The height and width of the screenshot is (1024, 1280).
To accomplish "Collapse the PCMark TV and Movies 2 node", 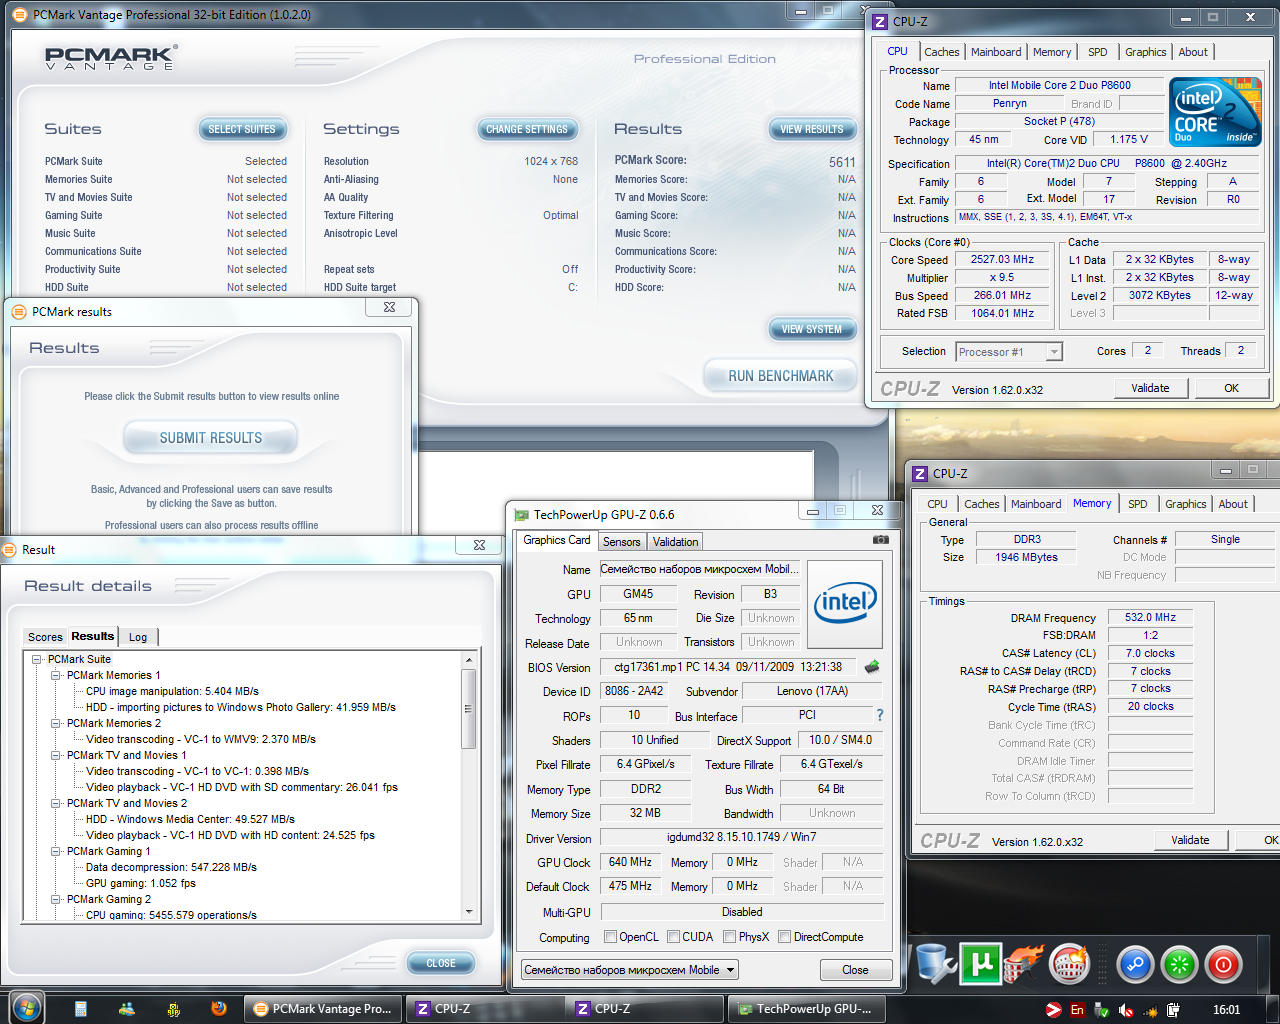I will pos(57,803).
